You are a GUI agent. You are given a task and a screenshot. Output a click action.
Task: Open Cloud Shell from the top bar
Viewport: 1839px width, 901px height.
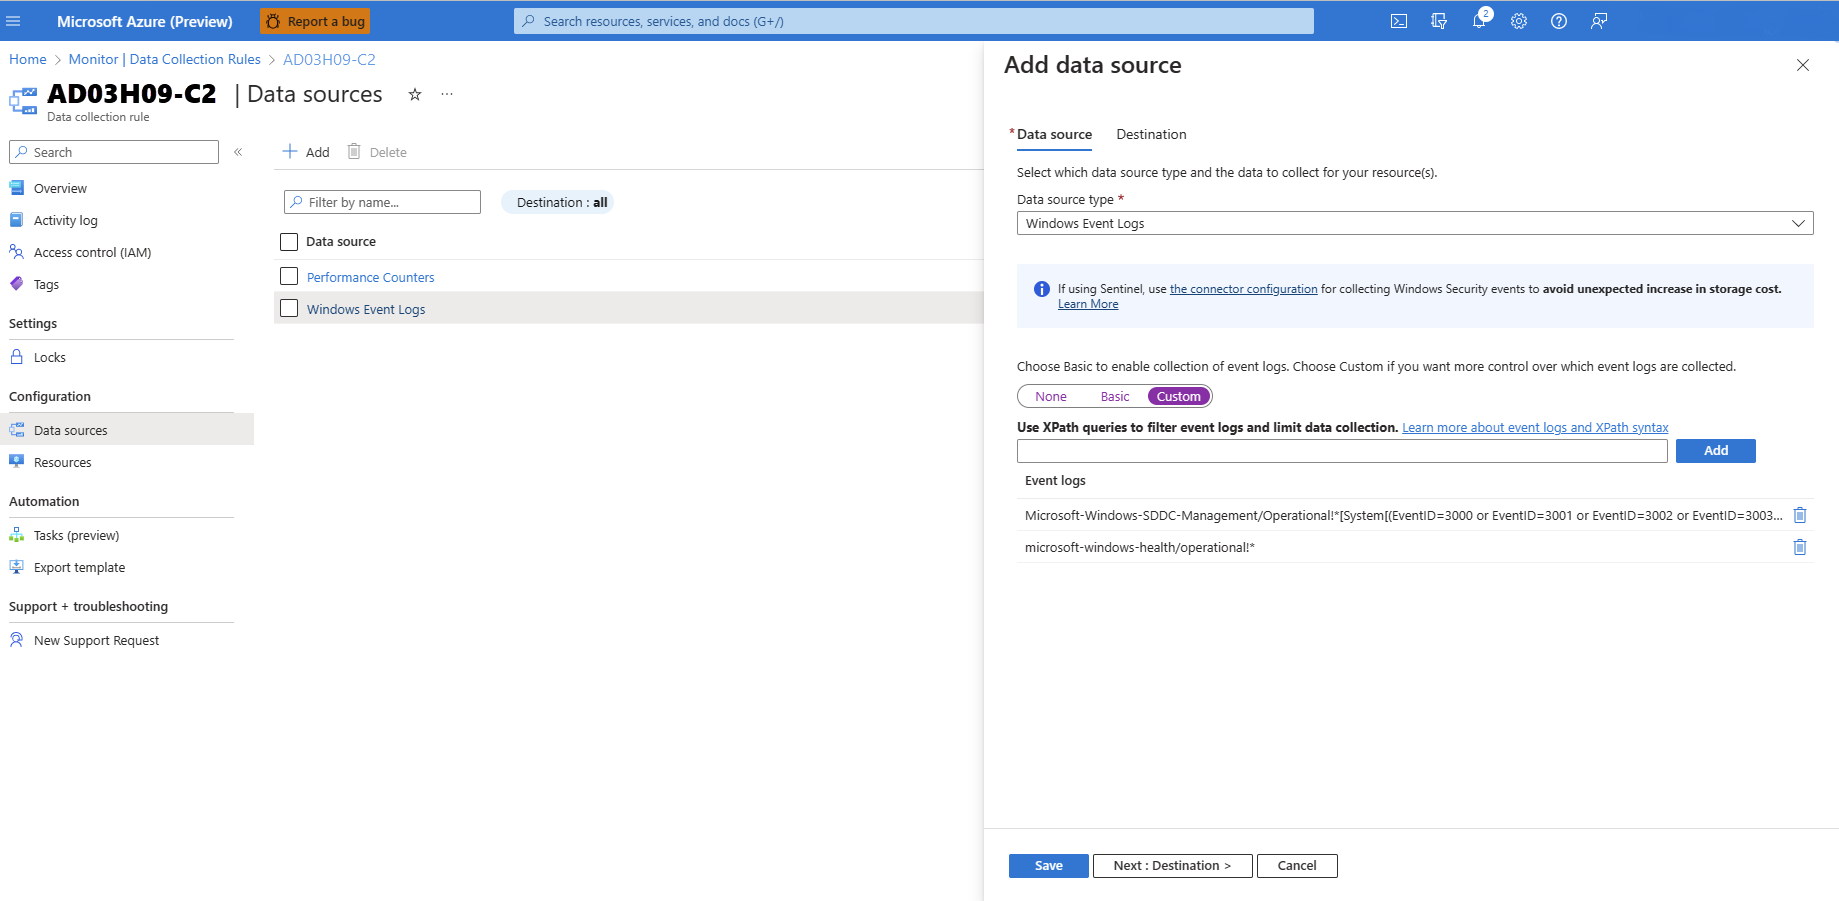(1399, 21)
